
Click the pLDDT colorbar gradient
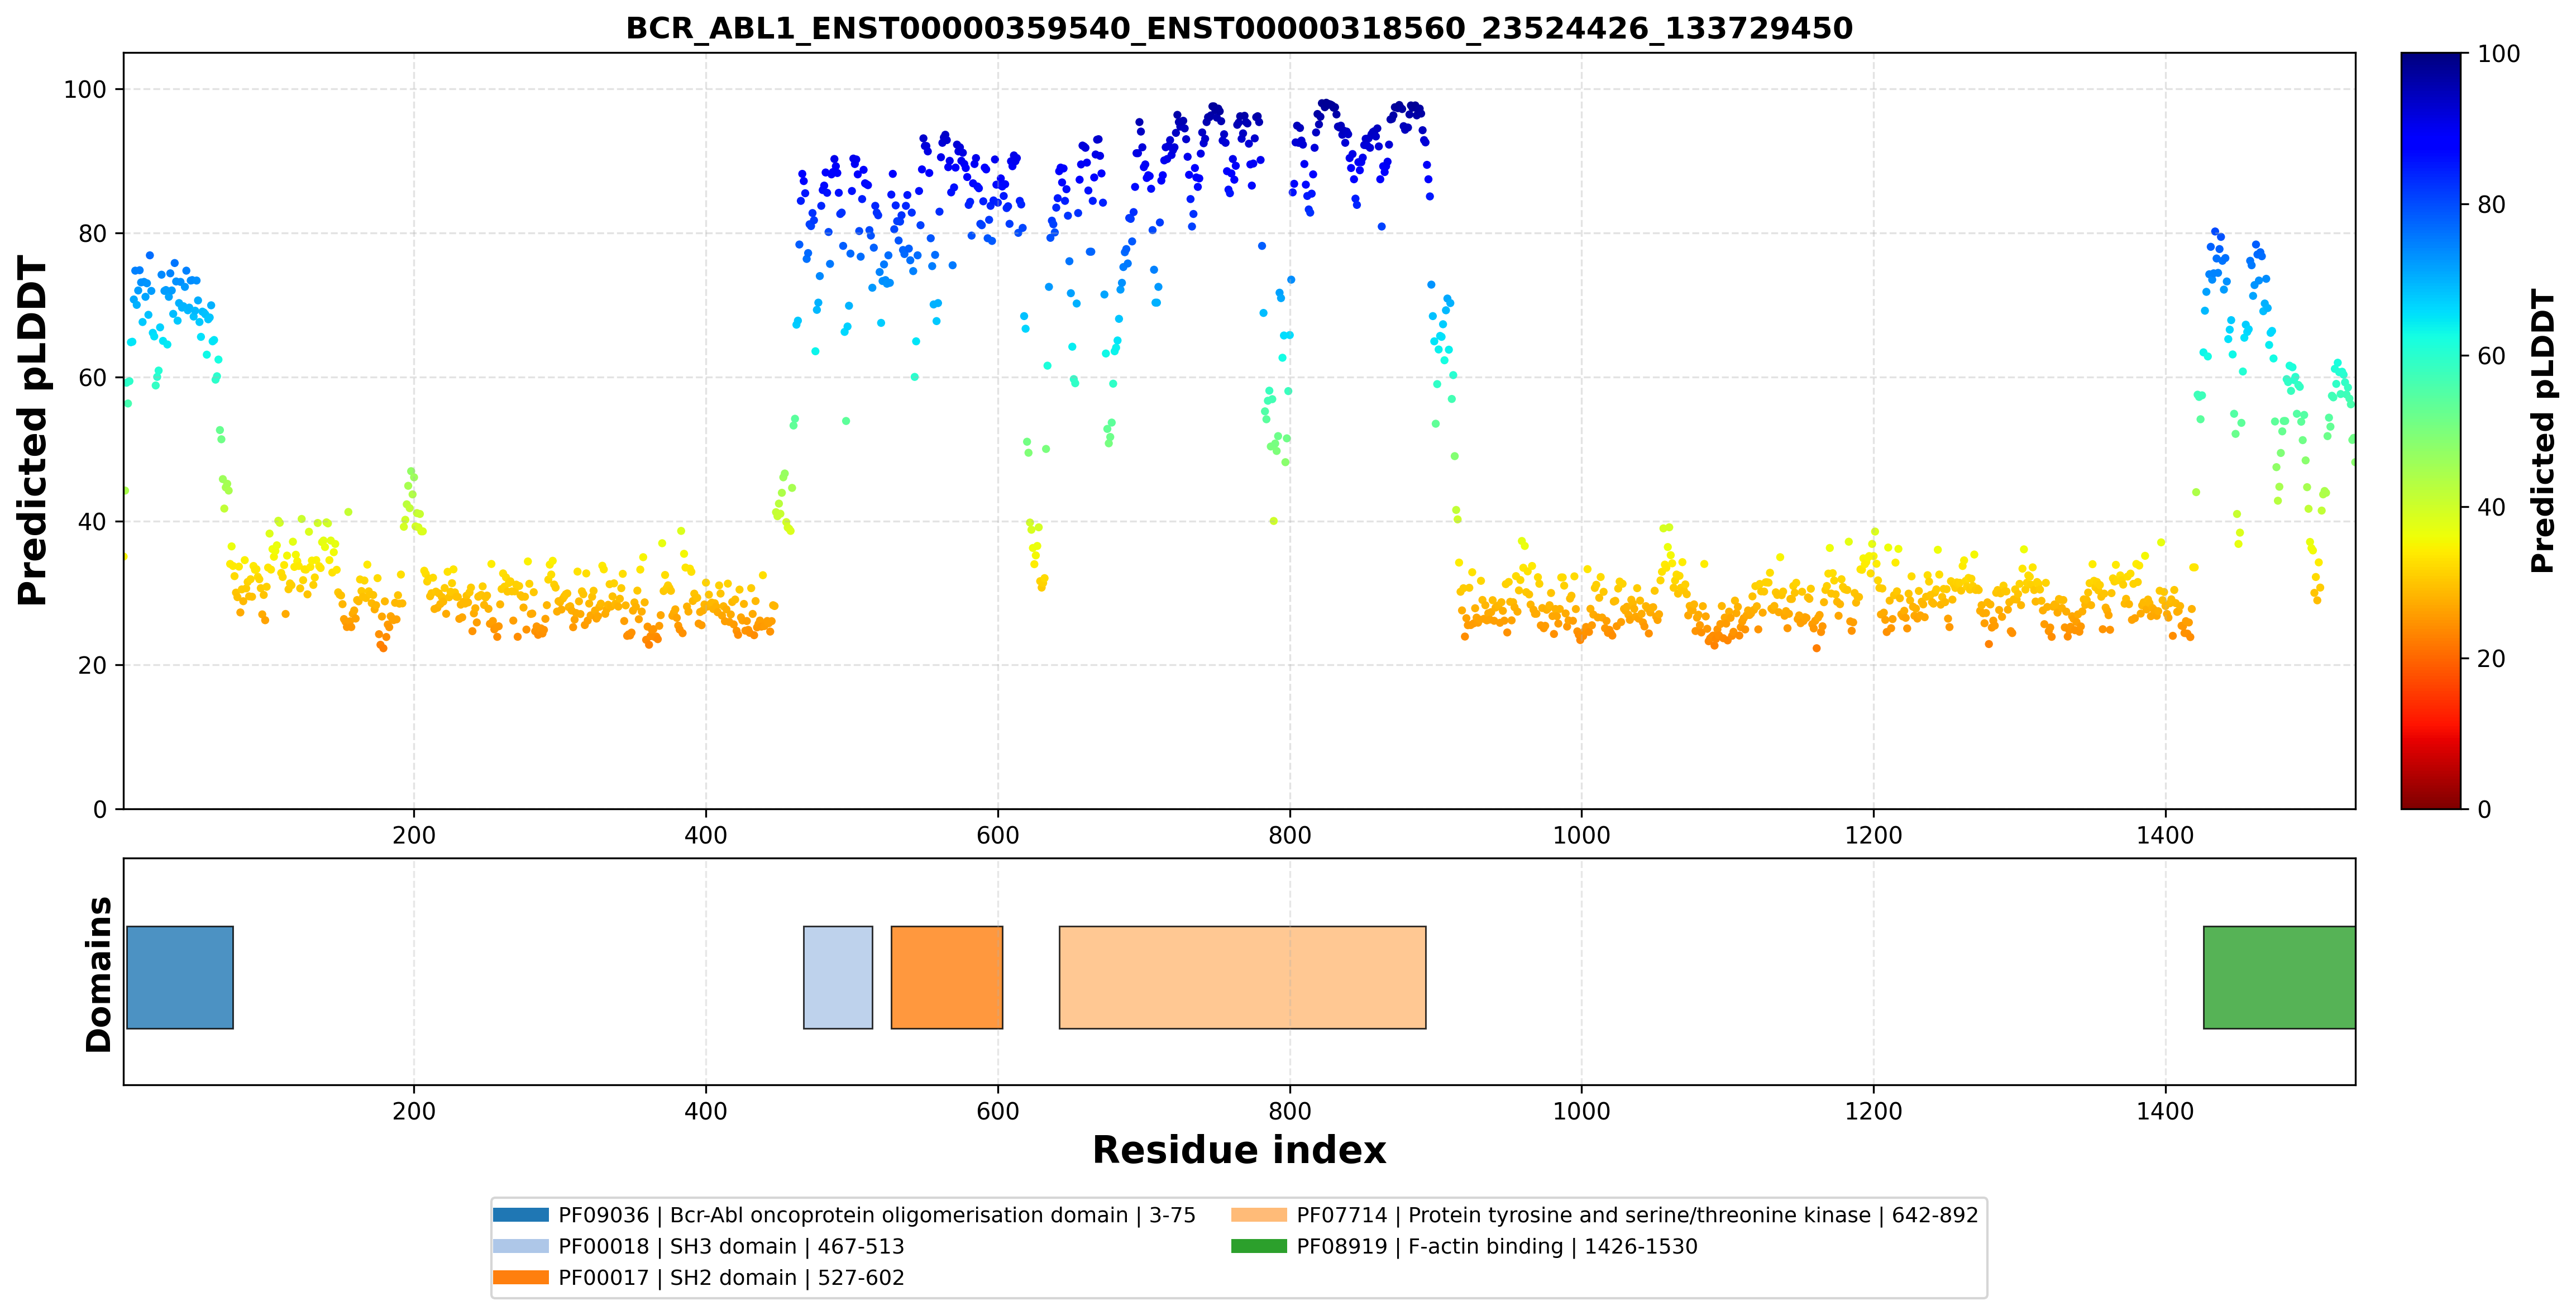tap(2431, 431)
